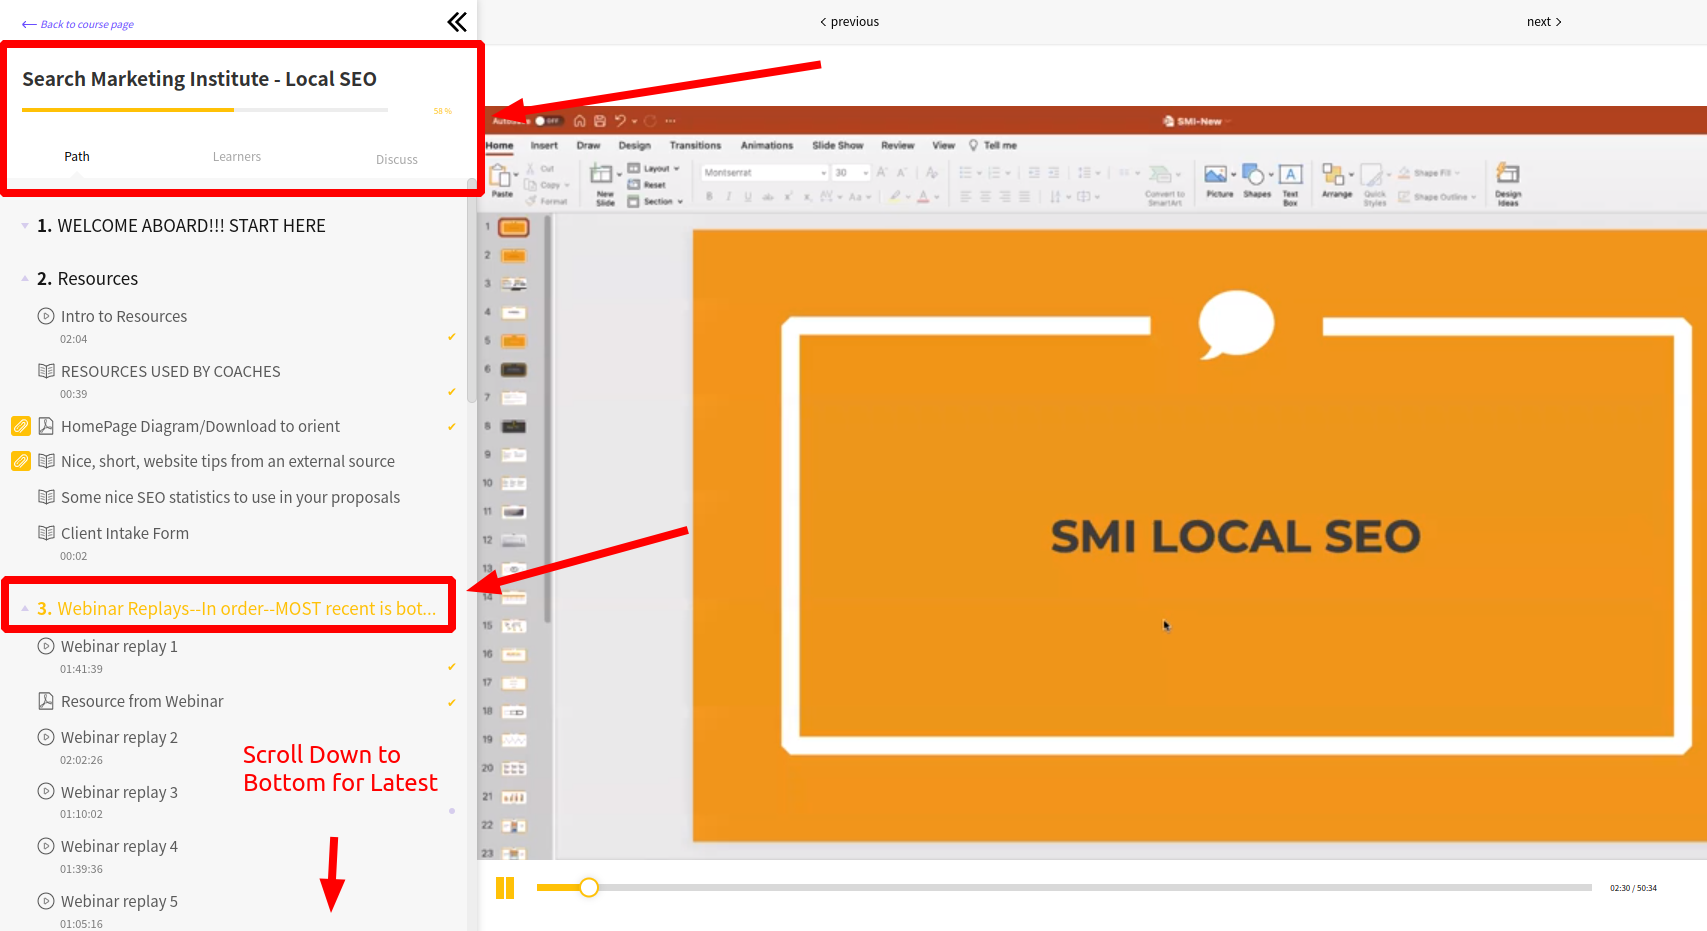
Task: Switch to the Learners tab
Action: [236, 157]
